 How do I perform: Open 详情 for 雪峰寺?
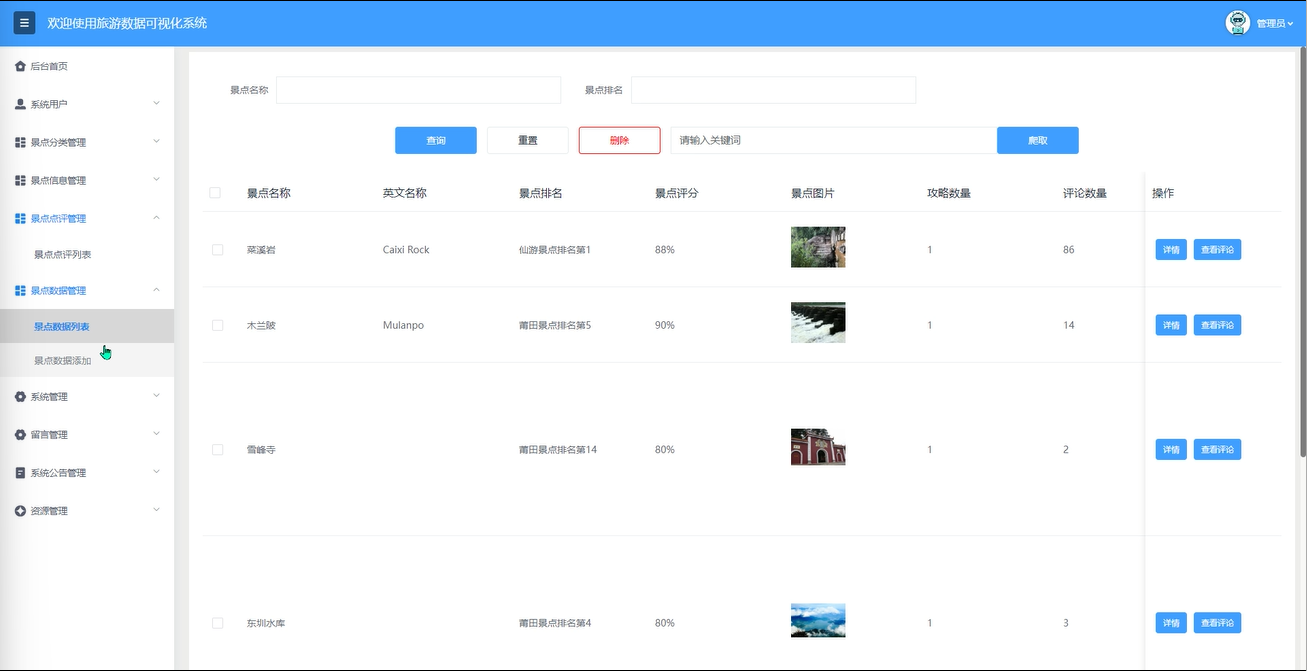click(x=1171, y=449)
